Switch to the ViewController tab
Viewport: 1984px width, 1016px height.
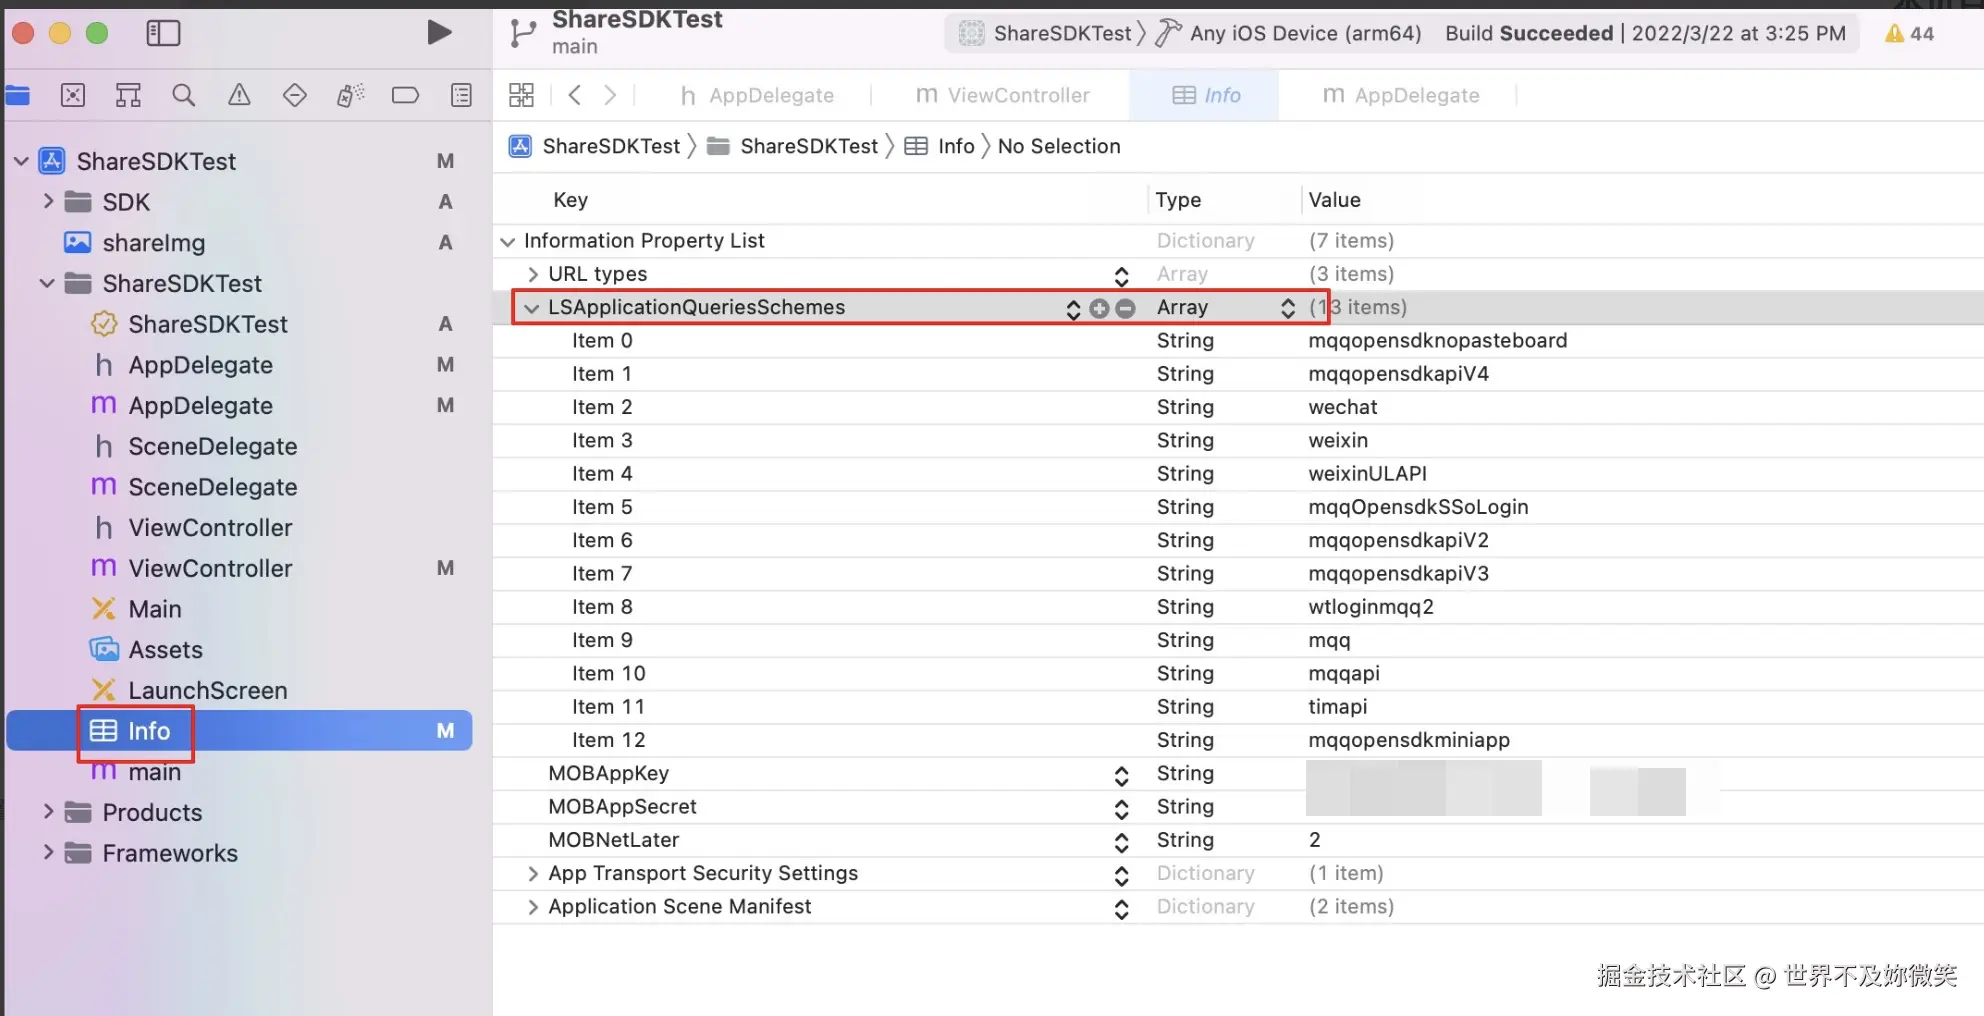point(1003,95)
